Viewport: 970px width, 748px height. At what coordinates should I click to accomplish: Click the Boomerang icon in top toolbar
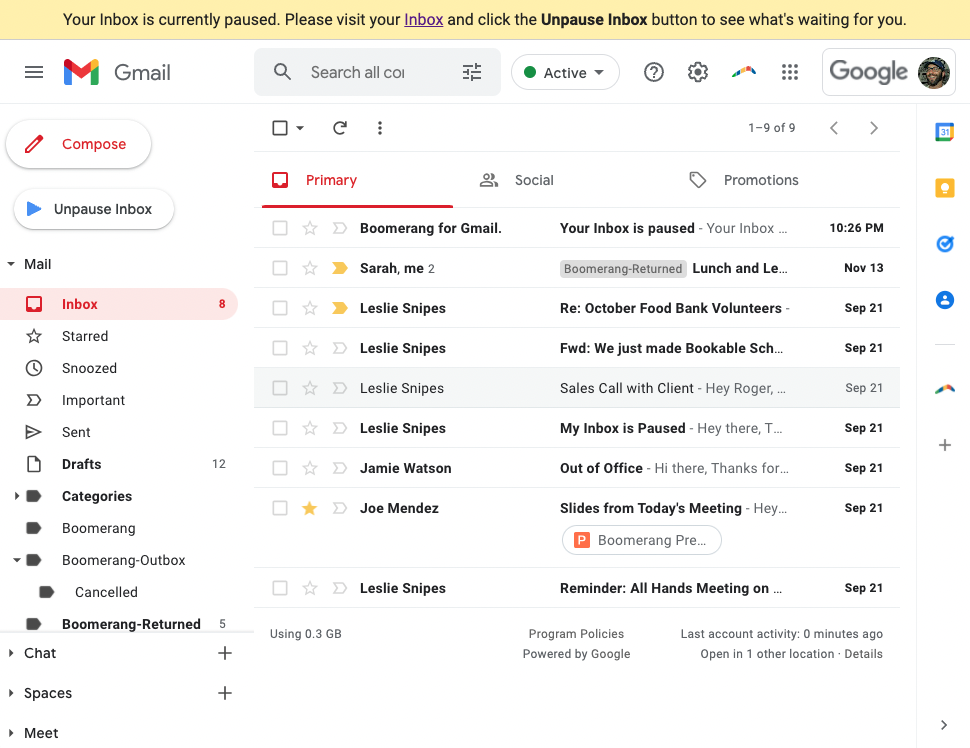click(x=743, y=72)
